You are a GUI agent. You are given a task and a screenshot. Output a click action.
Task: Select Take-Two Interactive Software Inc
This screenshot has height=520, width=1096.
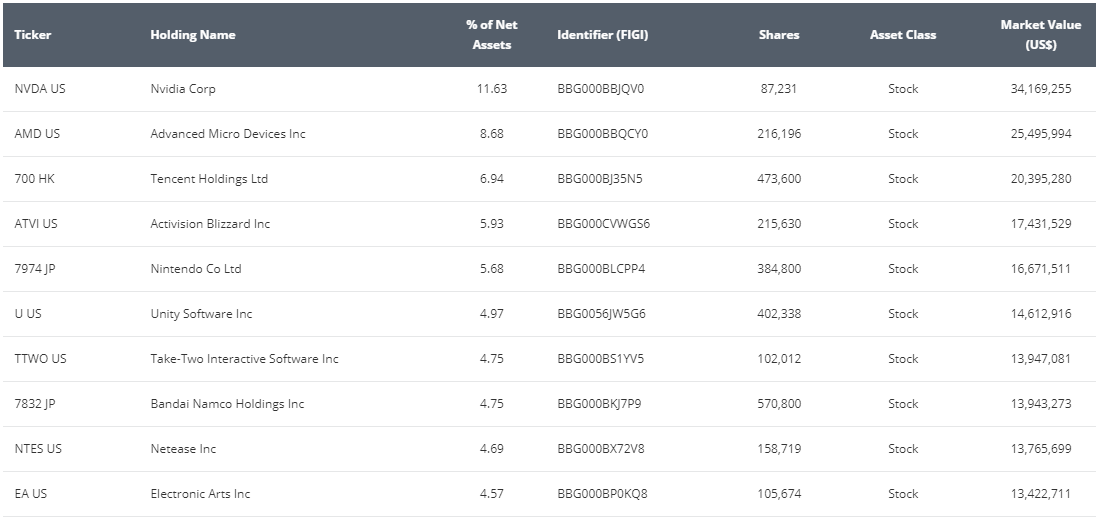(x=245, y=359)
